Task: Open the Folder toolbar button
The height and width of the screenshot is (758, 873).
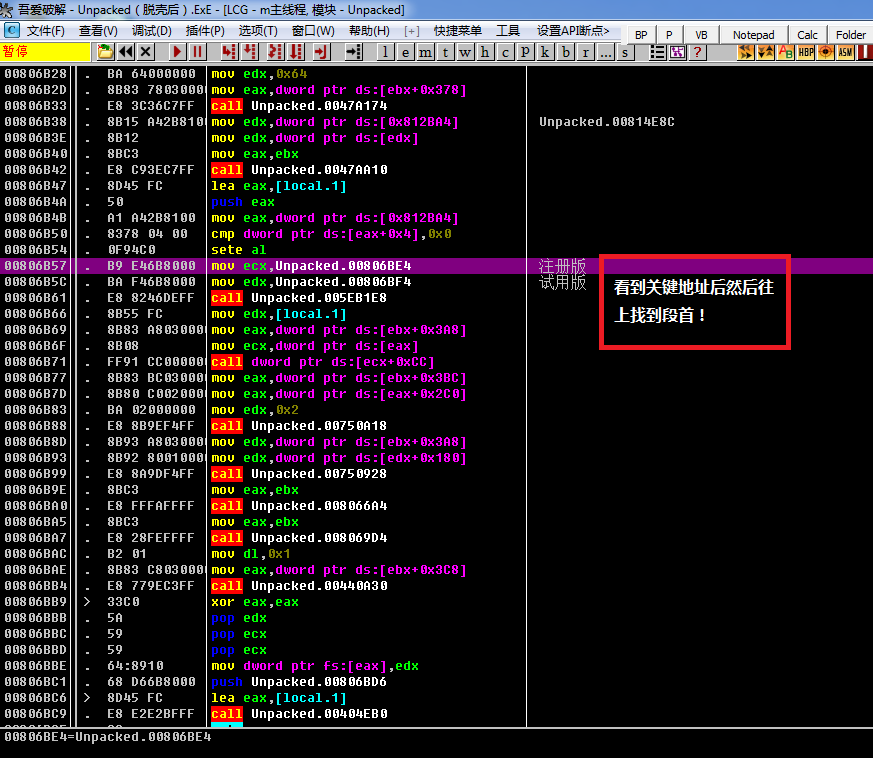Action: 851,35
